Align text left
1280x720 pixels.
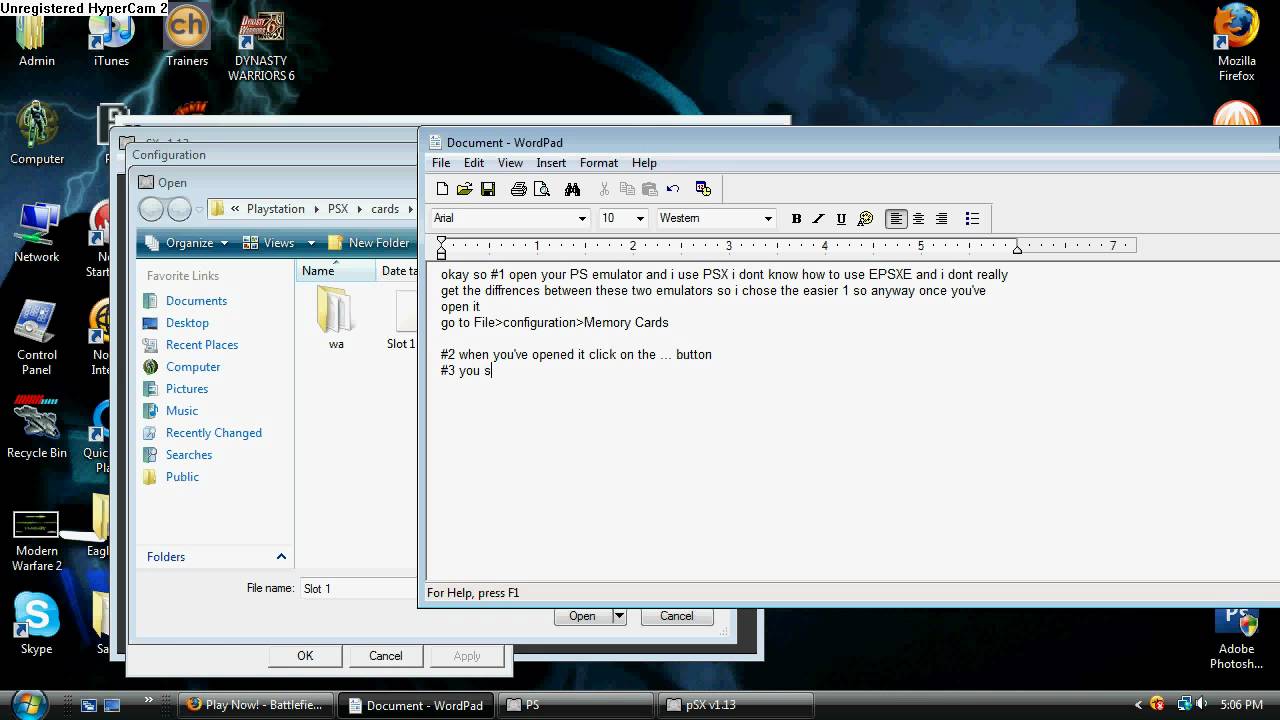point(897,219)
